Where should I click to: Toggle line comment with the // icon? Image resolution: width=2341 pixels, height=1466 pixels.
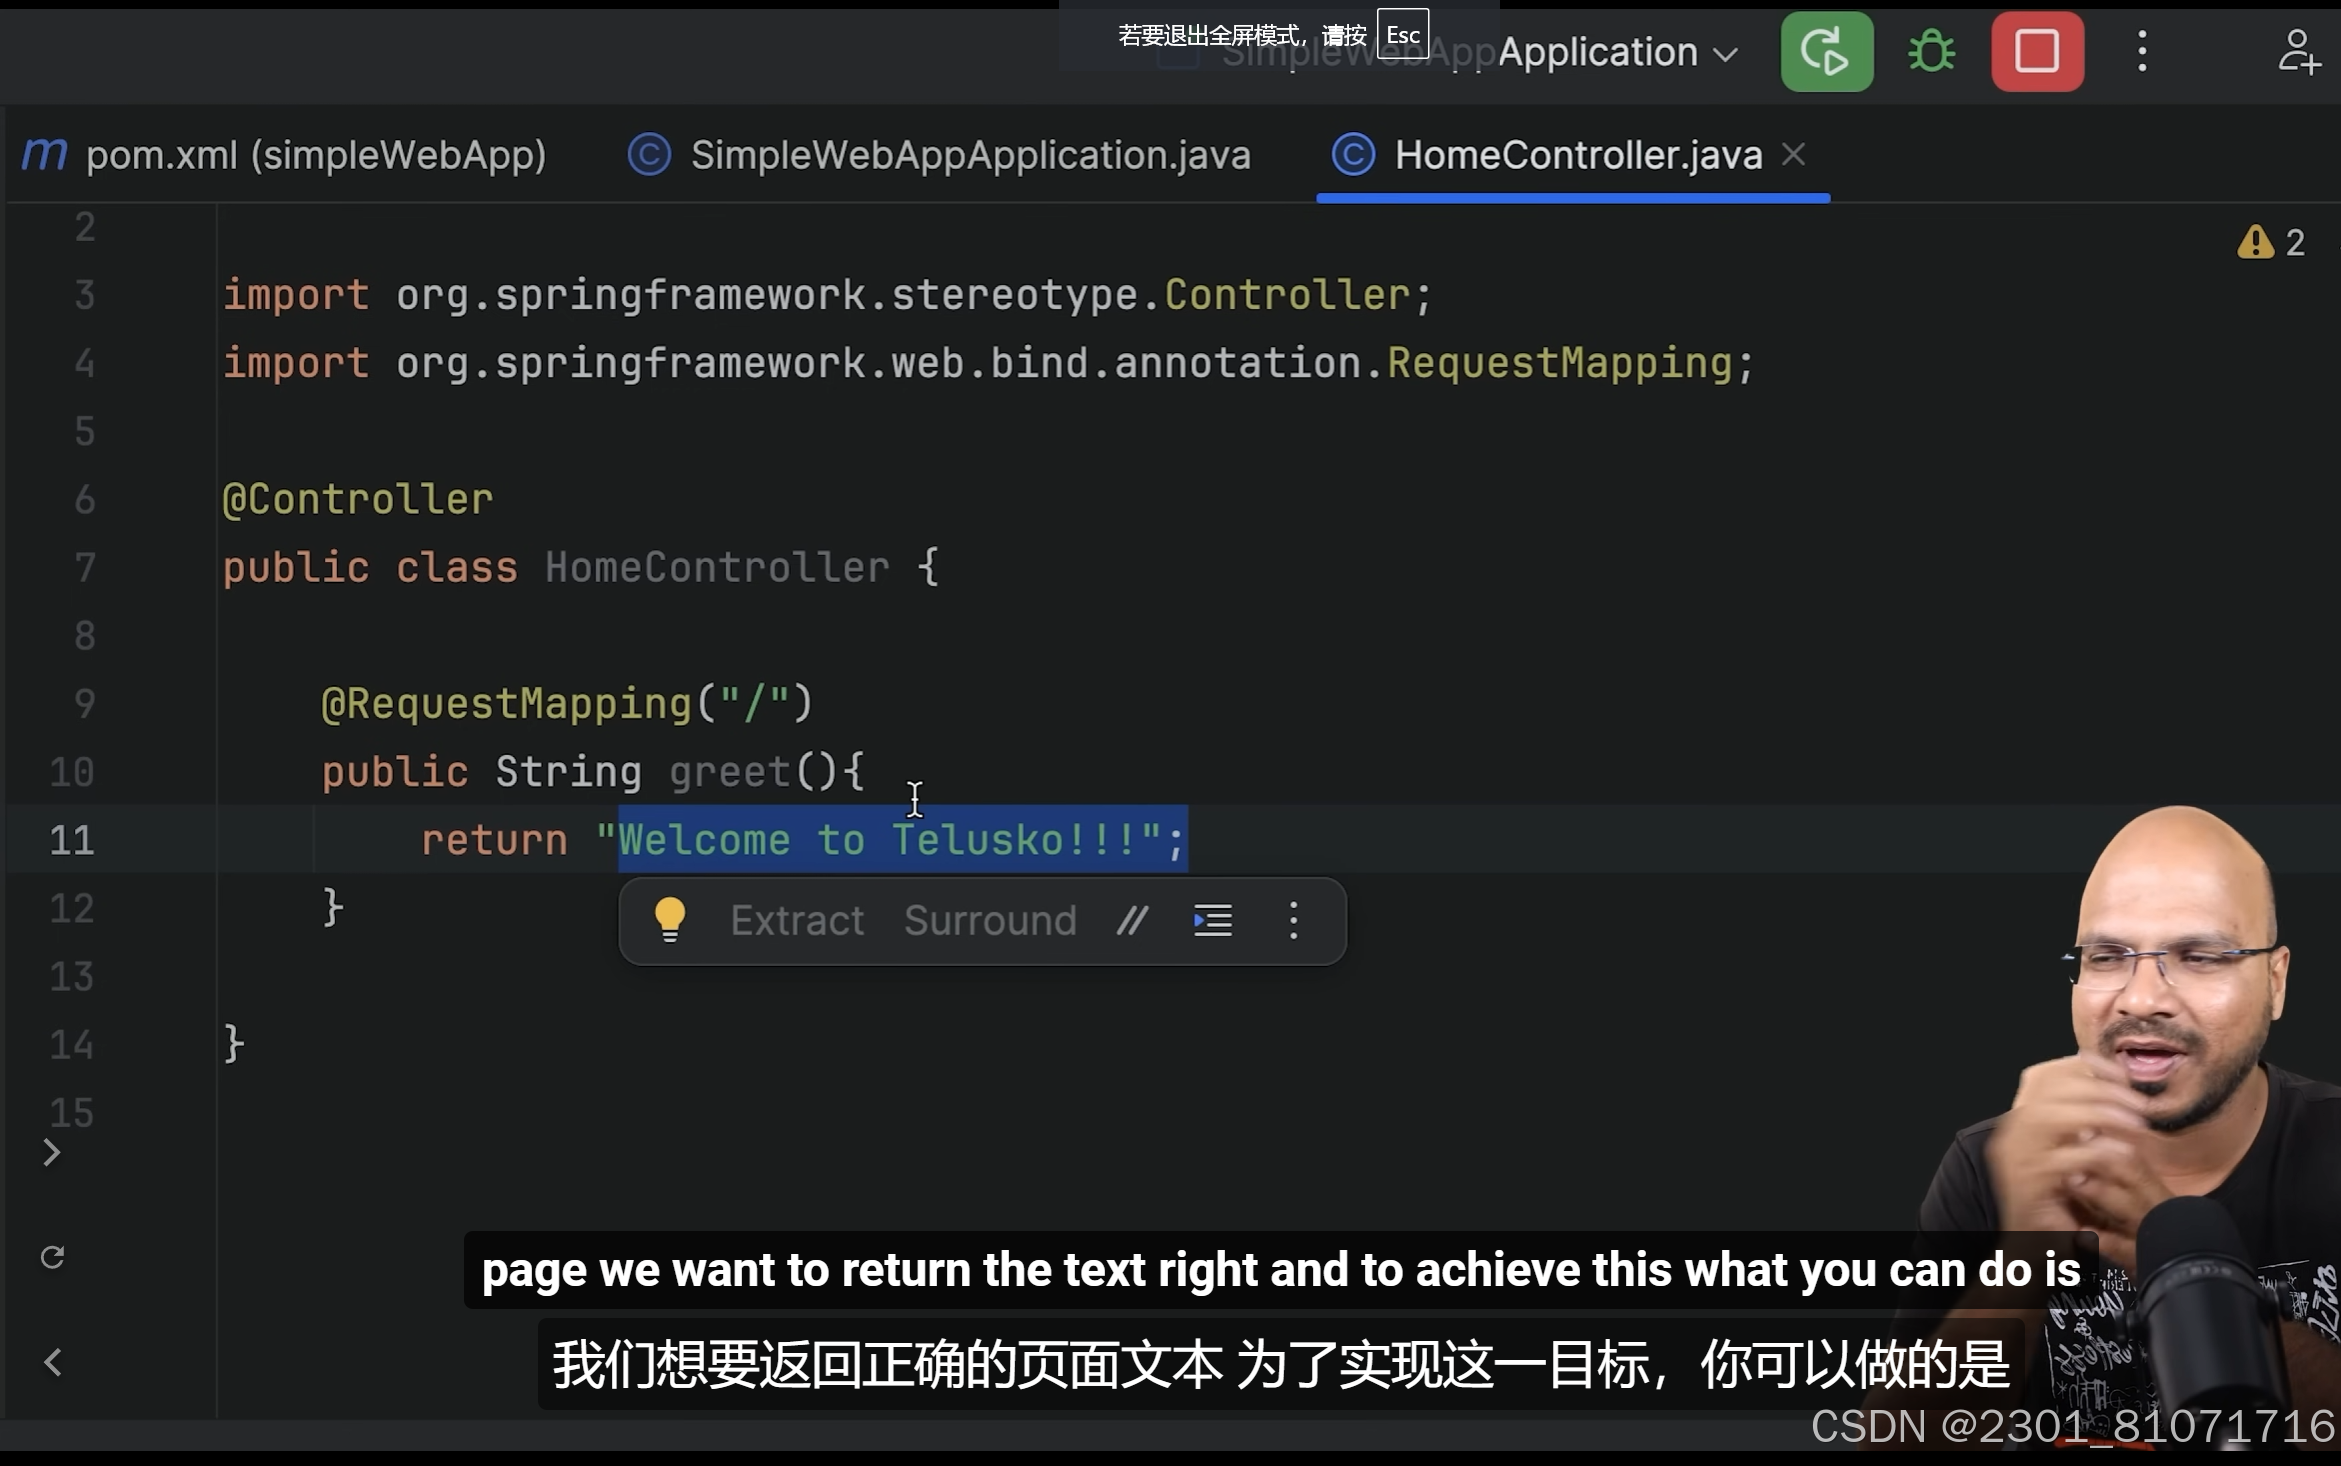[1132, 920]
